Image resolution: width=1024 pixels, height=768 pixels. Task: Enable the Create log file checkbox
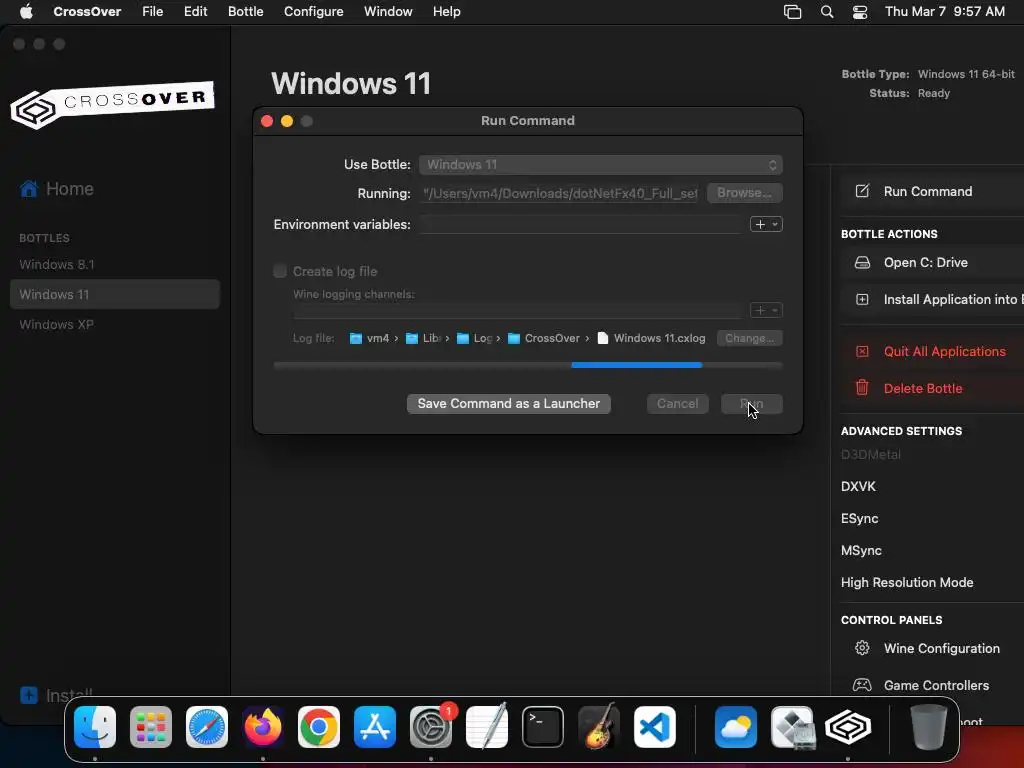280,271
